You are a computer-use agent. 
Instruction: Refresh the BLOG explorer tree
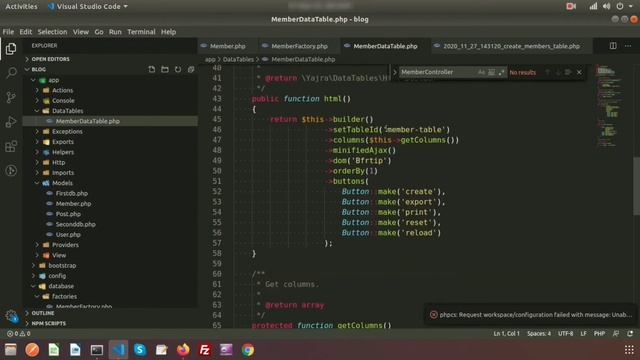pos(178,69)
